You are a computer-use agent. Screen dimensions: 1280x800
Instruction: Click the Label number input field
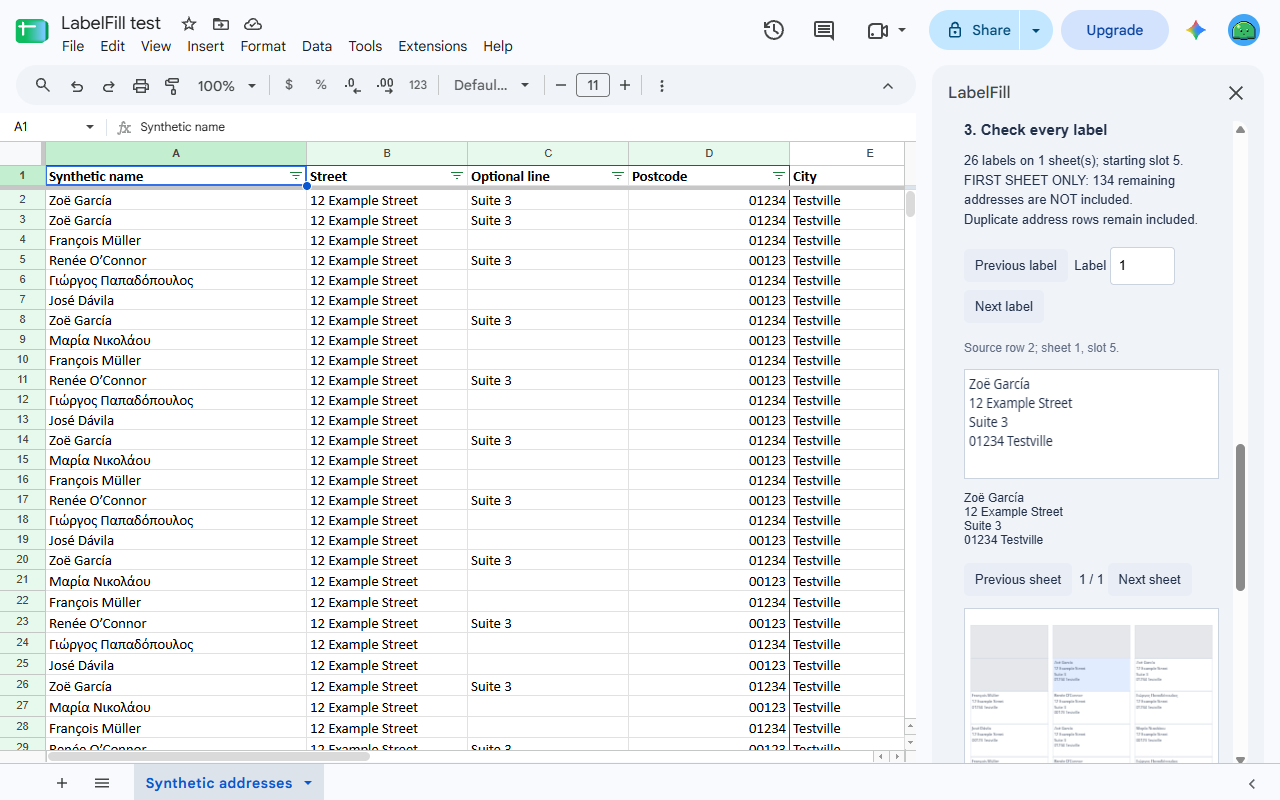click(x=1142, y=266)
